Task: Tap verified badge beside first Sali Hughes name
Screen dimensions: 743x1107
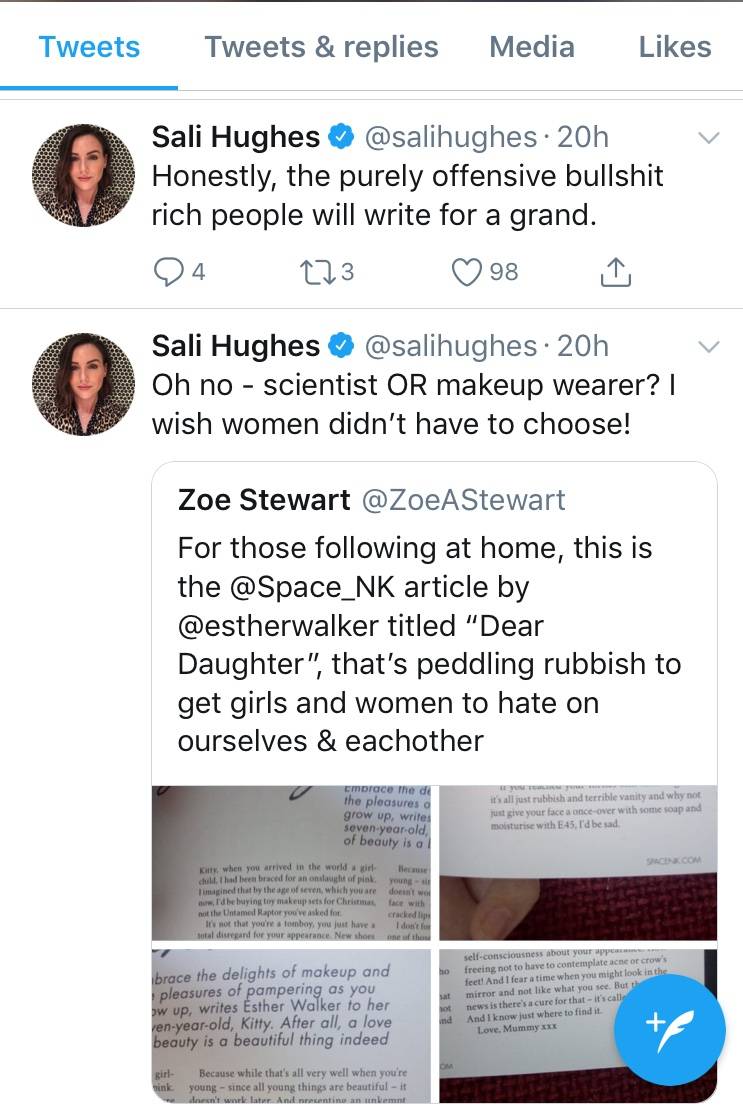Action: [x=342, y=137]
